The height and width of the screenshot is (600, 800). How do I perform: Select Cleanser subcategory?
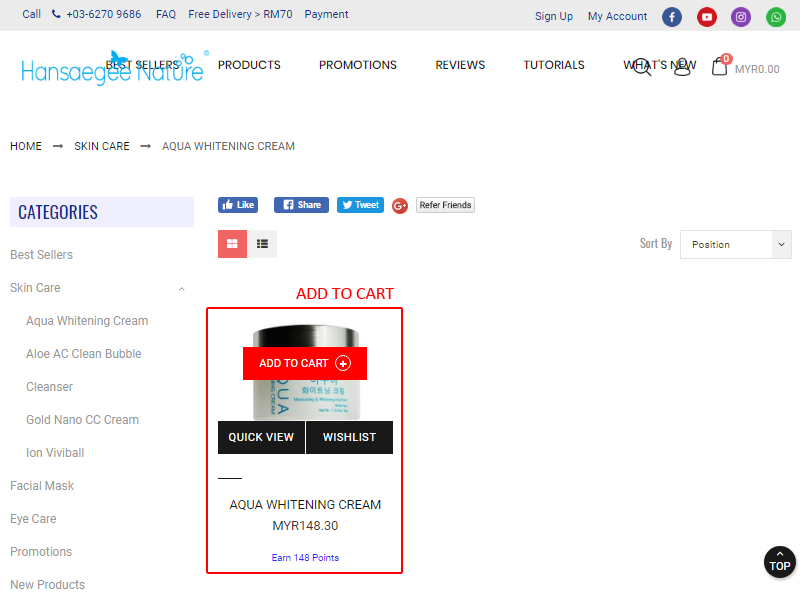[x=49, y=387]
